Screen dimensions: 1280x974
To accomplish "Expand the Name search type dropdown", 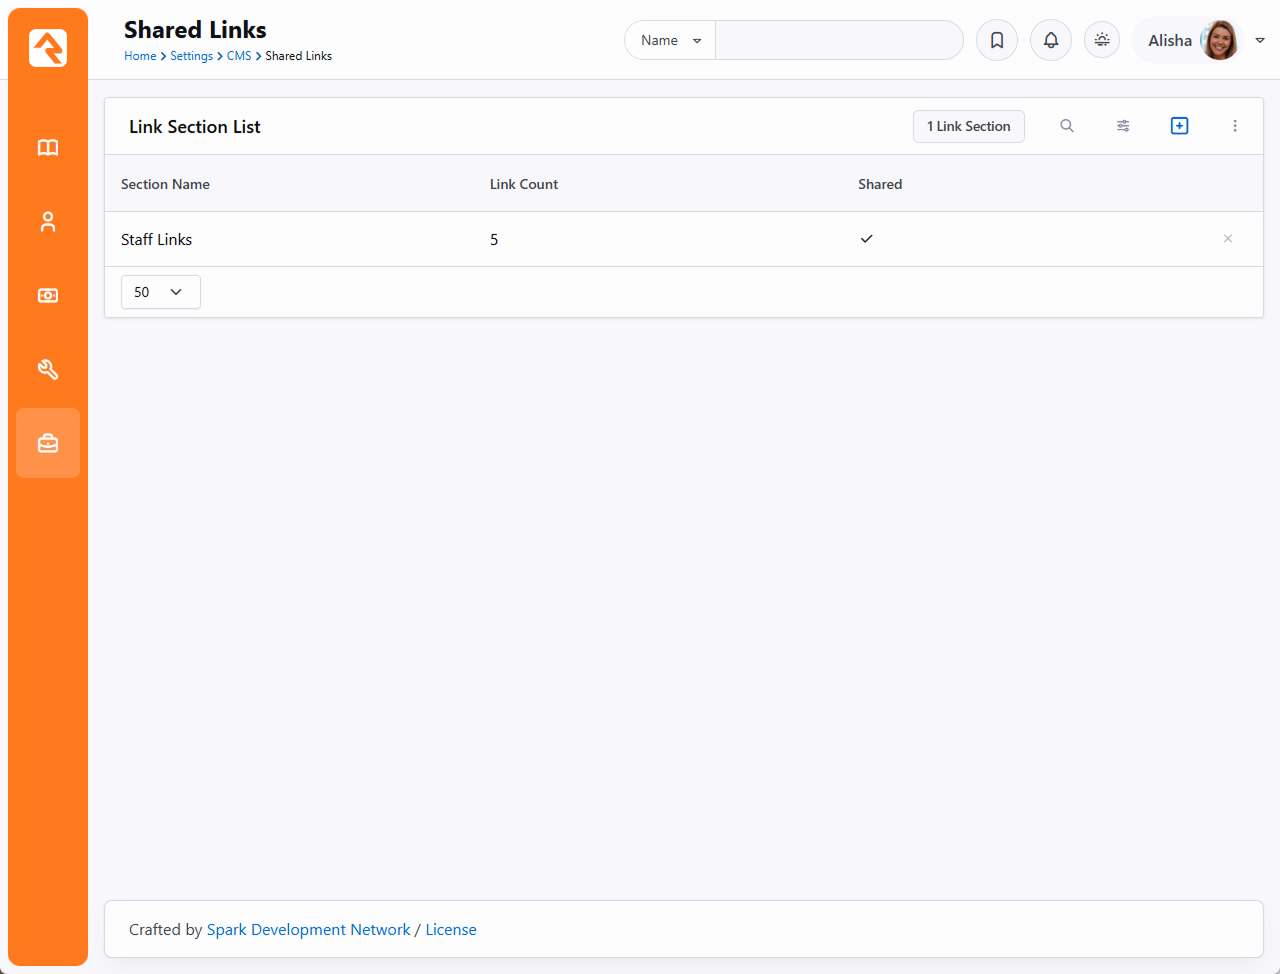I will click(670, 41).
